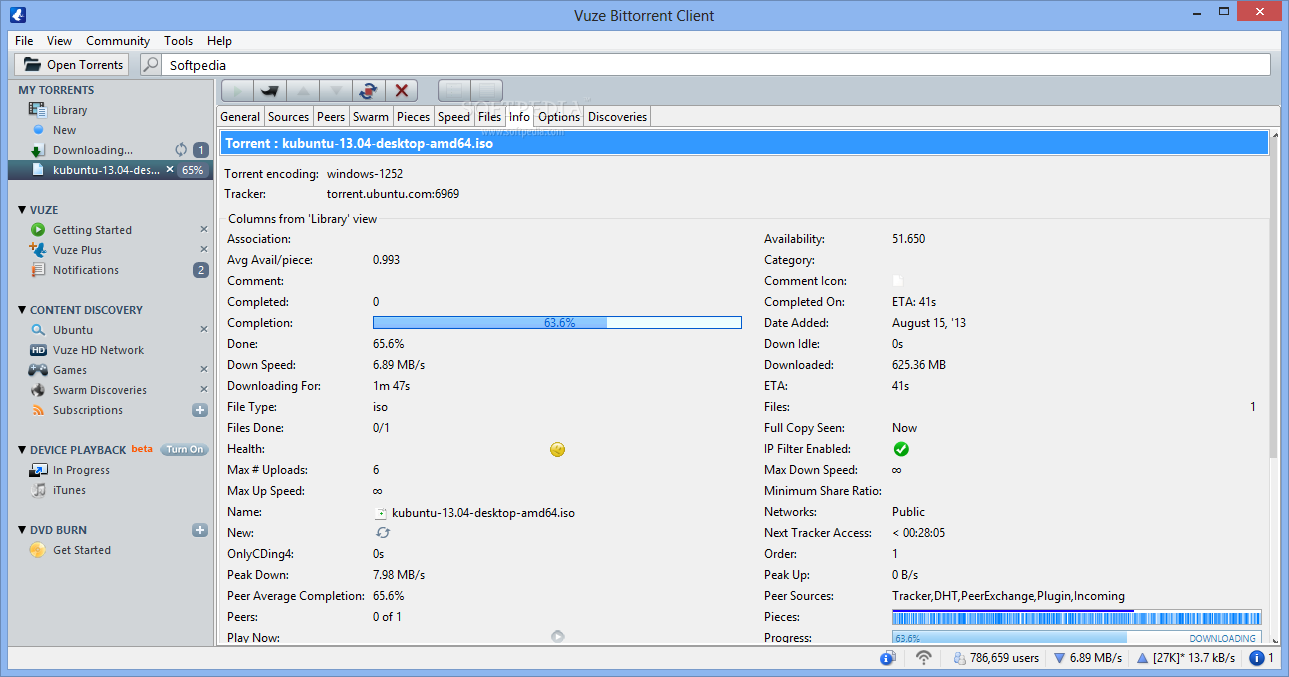Viewport: 1289px width, 677px height.
Task: Collapse the VUZE section
Action: tap(22, 210)
